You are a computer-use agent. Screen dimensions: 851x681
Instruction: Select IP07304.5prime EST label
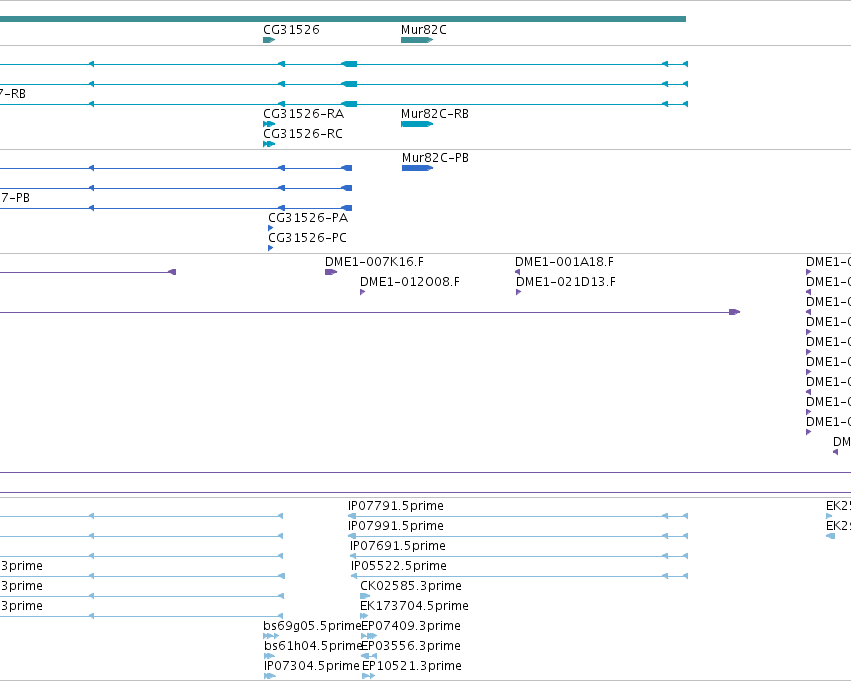312,667
